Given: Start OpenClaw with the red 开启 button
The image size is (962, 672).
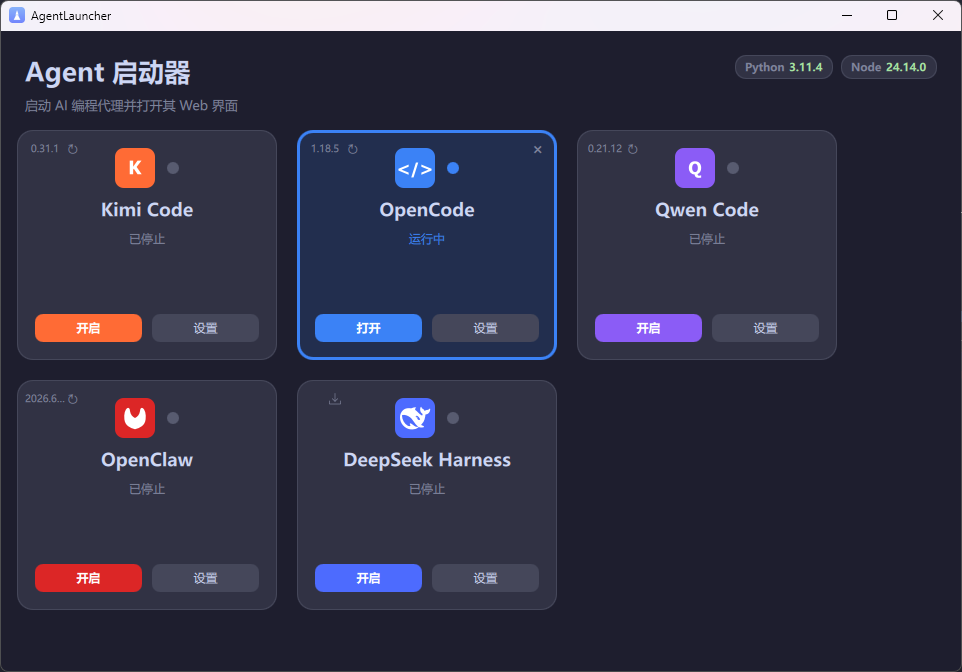Looking at the screenshot, I should (x=88, y=578).
